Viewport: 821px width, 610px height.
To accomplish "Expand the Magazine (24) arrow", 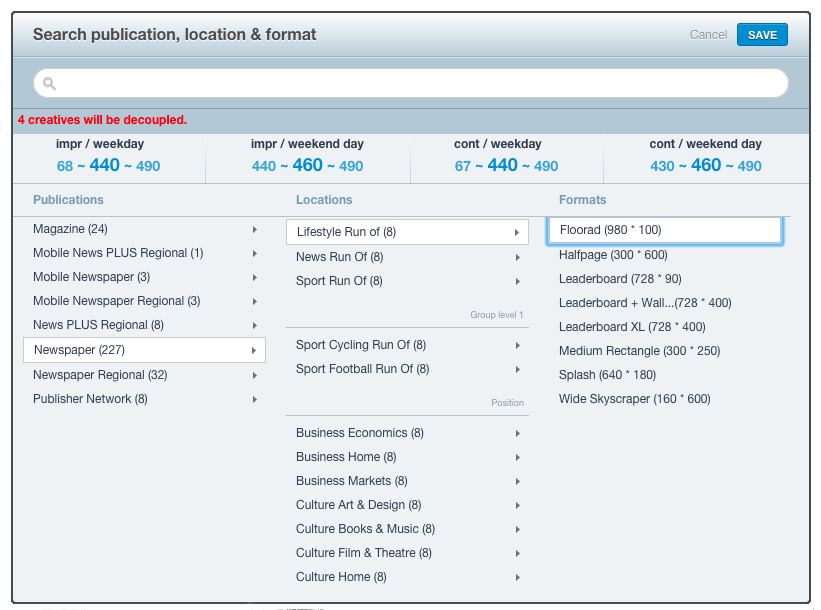I will 254,229.
